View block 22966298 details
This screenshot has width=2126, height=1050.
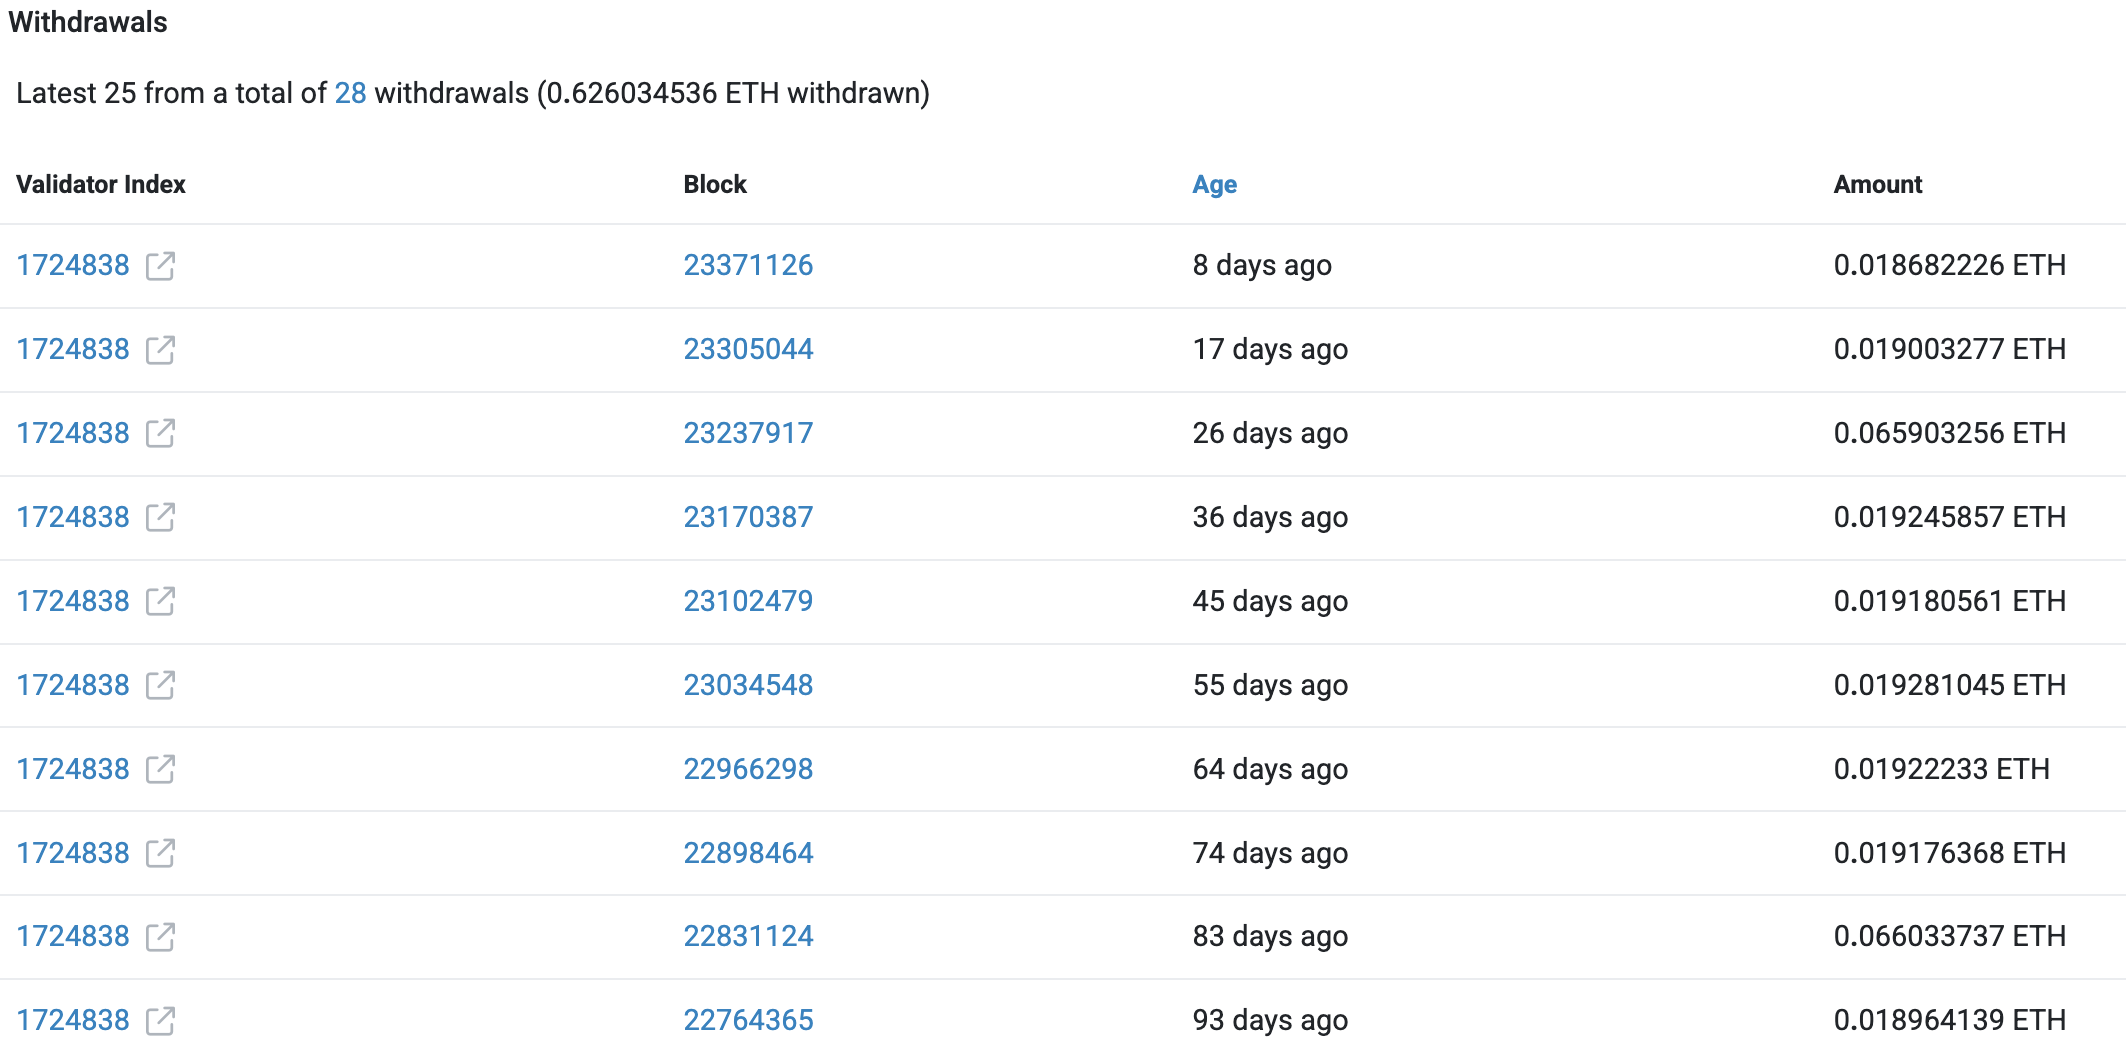[748, 770]
